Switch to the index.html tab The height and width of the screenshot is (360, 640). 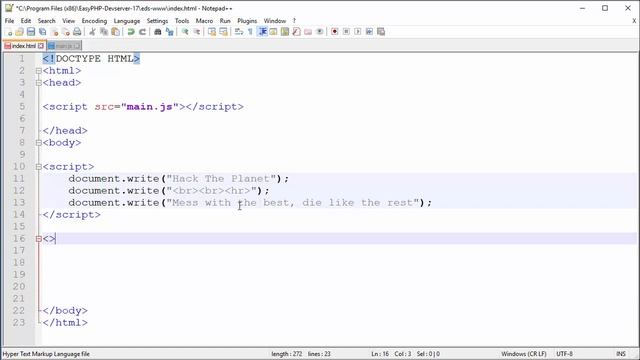(24, 46)
